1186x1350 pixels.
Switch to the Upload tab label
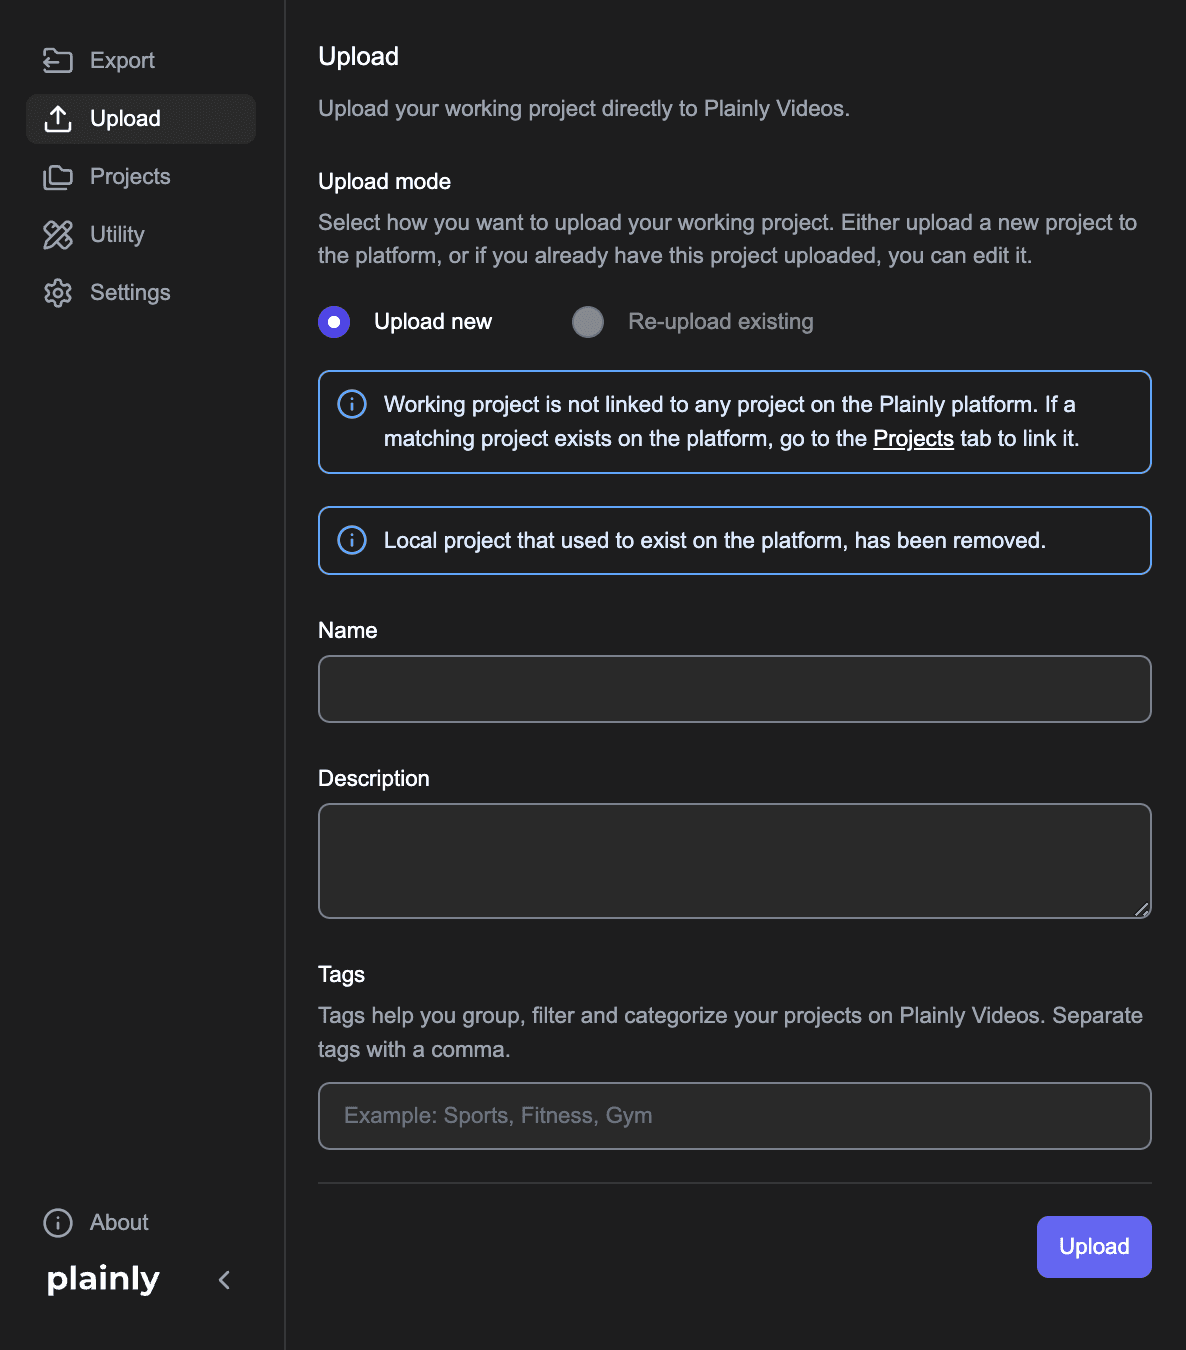(x=125, y=119)
